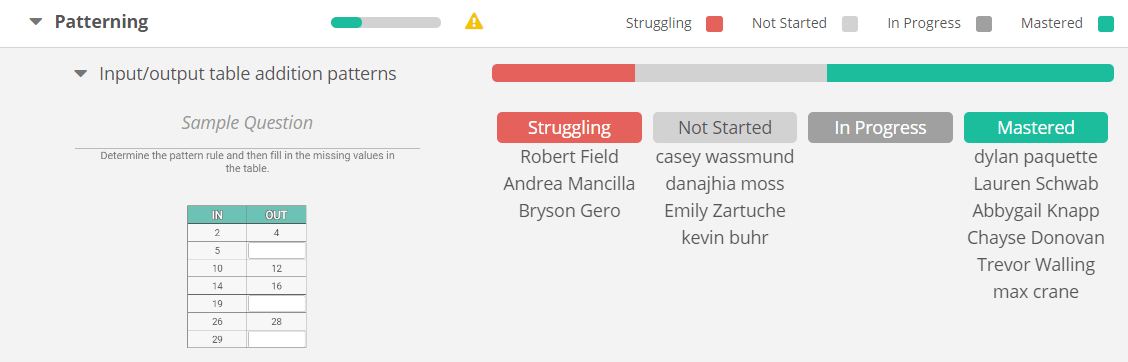Click the dark gray In Progress legend swatch
Image resolution: width=1128 pixels, height=362 pixels.
tap(984, 24)
